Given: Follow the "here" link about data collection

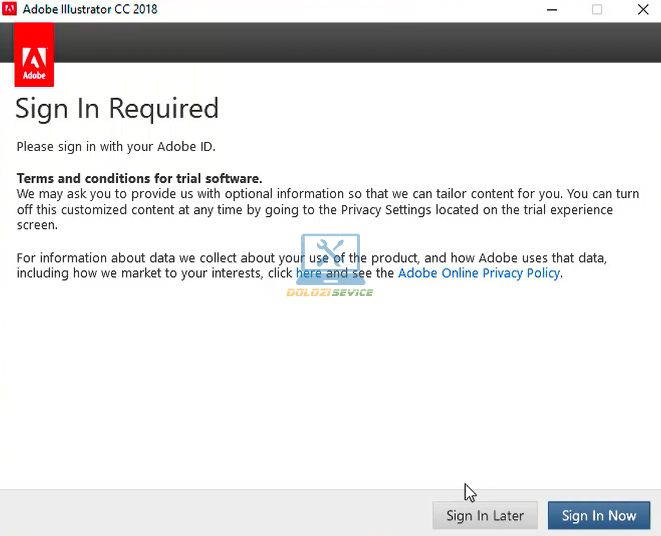Looking at the screenshot, I should click(308, 273).
